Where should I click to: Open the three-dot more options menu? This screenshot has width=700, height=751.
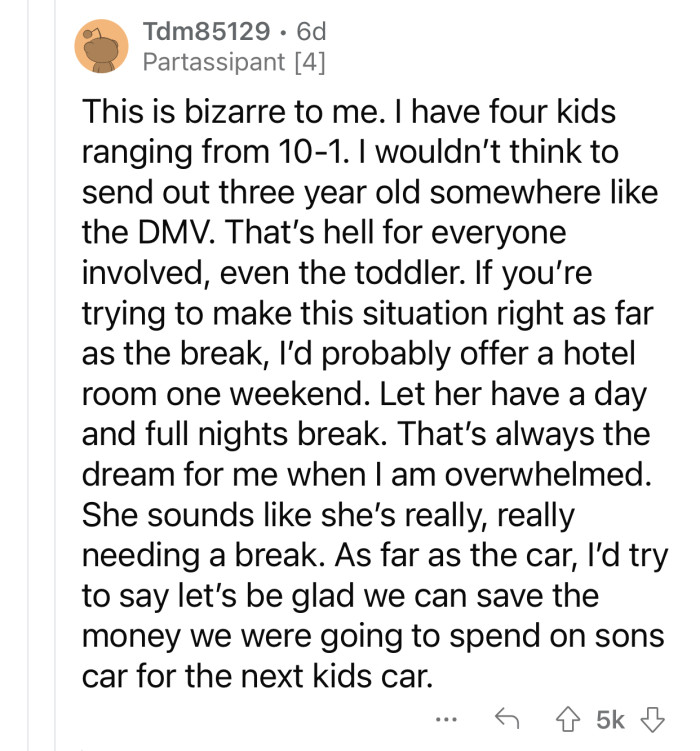coord(446,719)
